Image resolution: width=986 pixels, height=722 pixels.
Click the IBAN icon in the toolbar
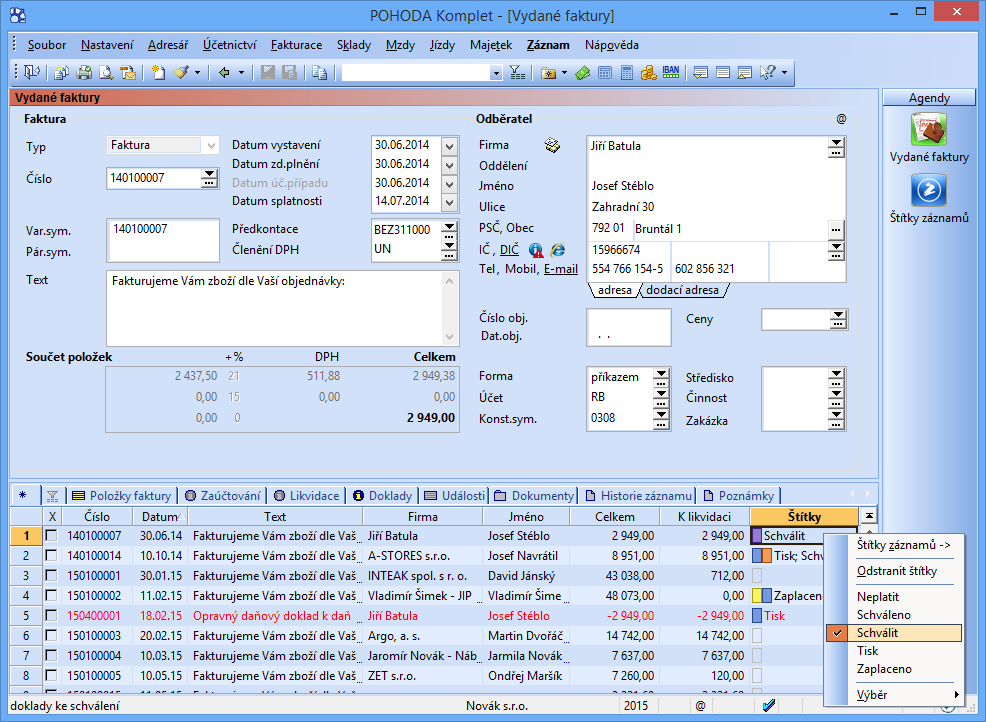coord(671,73)
